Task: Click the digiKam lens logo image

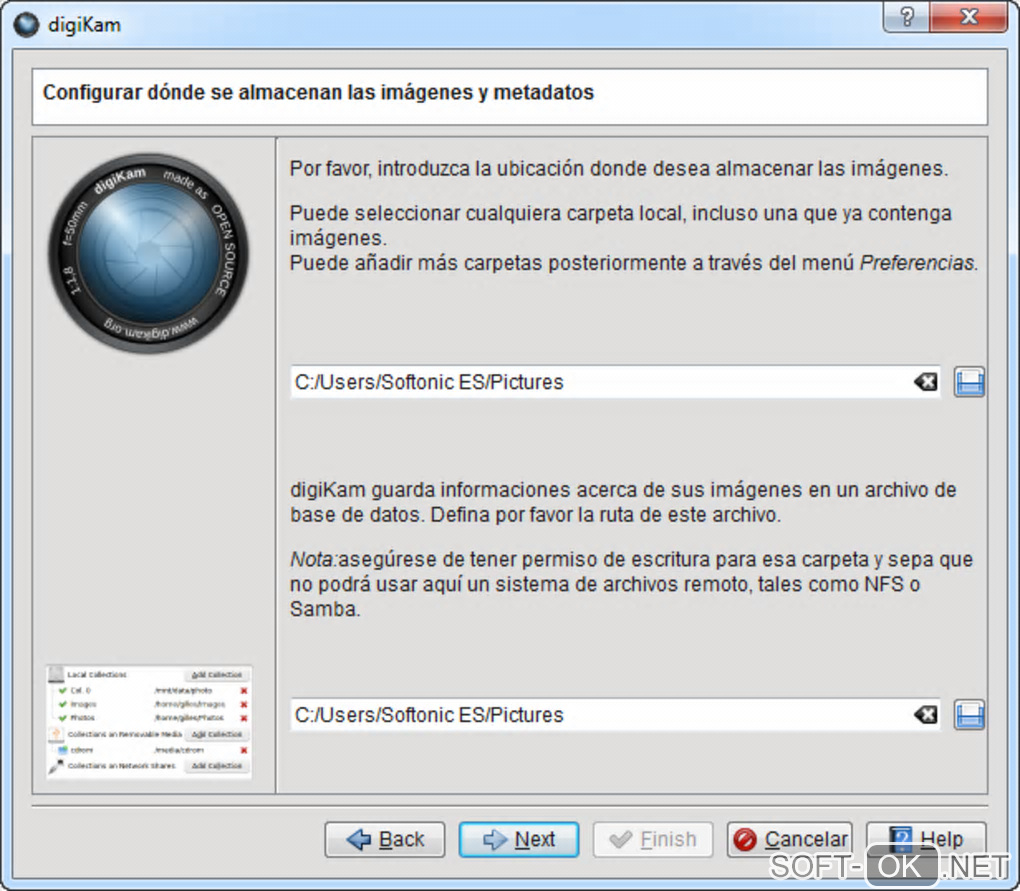Action: click(148, 254)
